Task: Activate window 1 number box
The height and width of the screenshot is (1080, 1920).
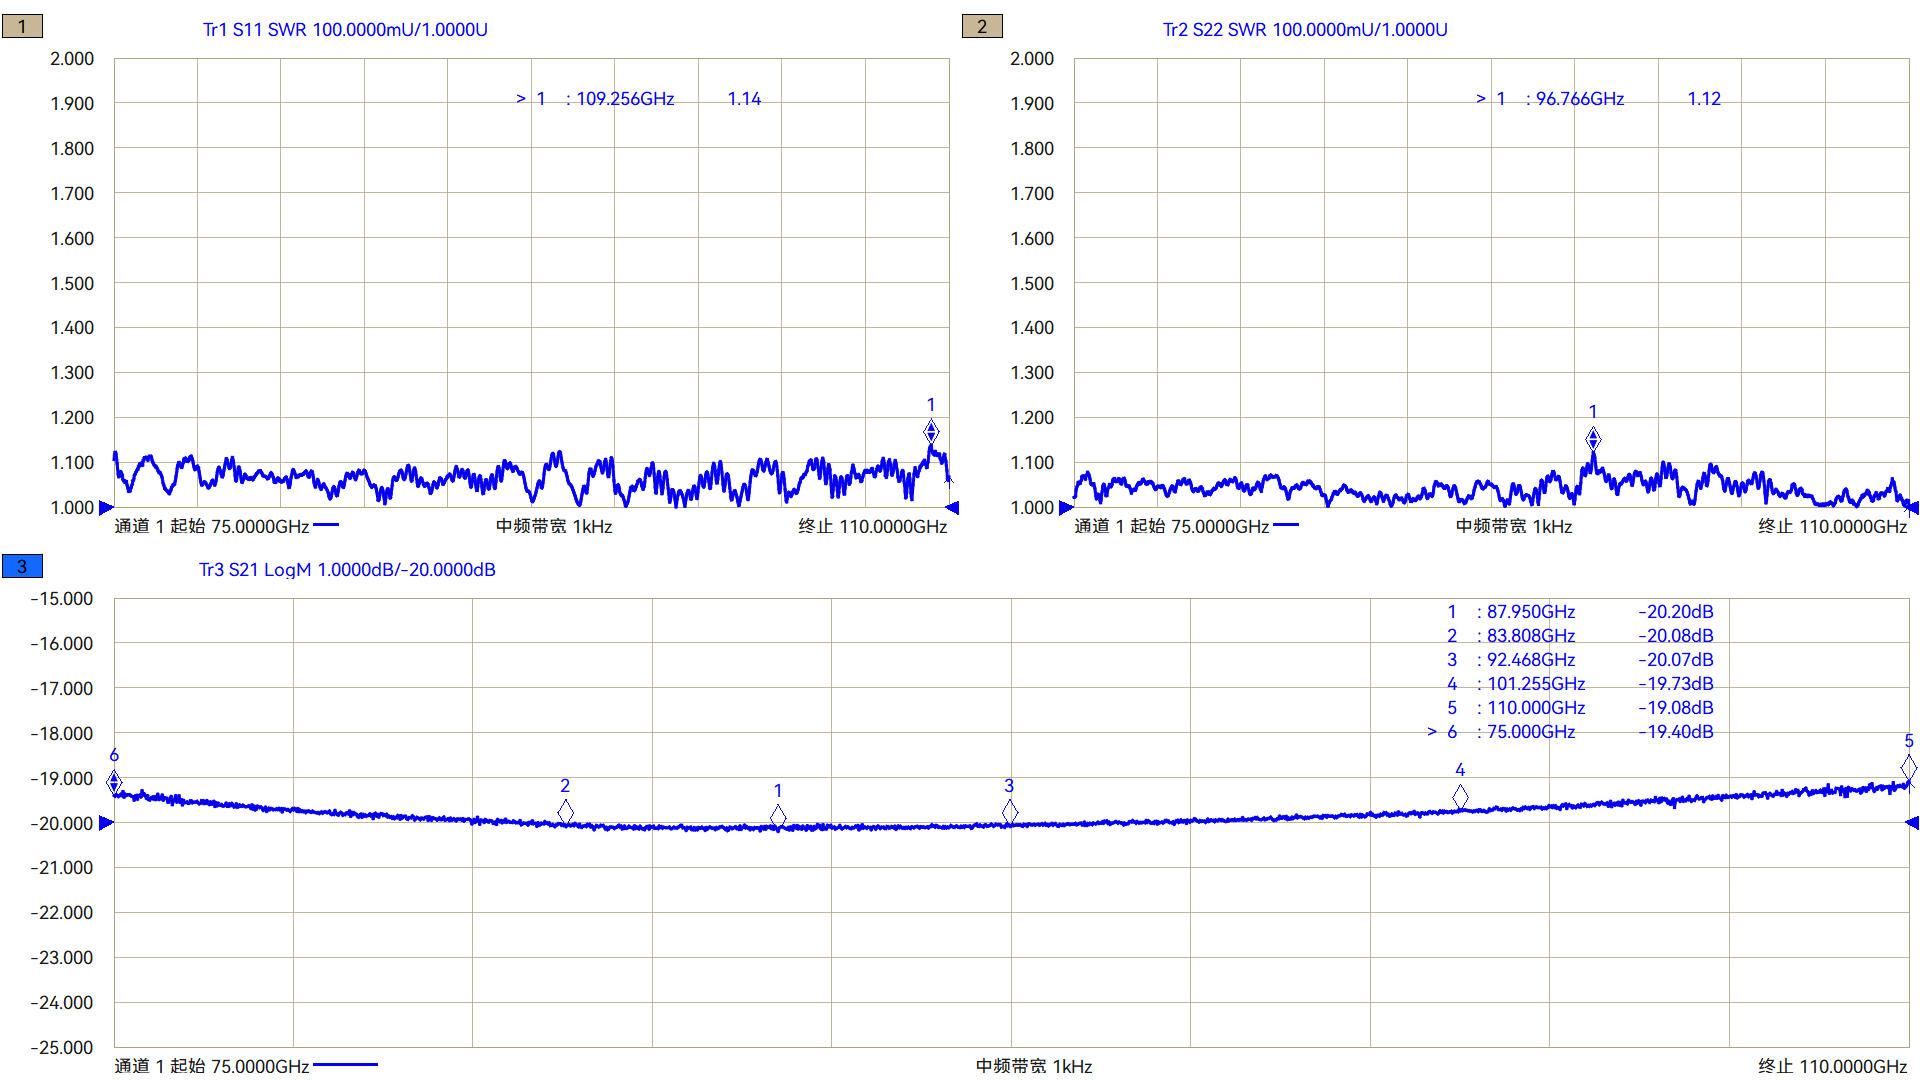Action: click(x=22, y=27)
